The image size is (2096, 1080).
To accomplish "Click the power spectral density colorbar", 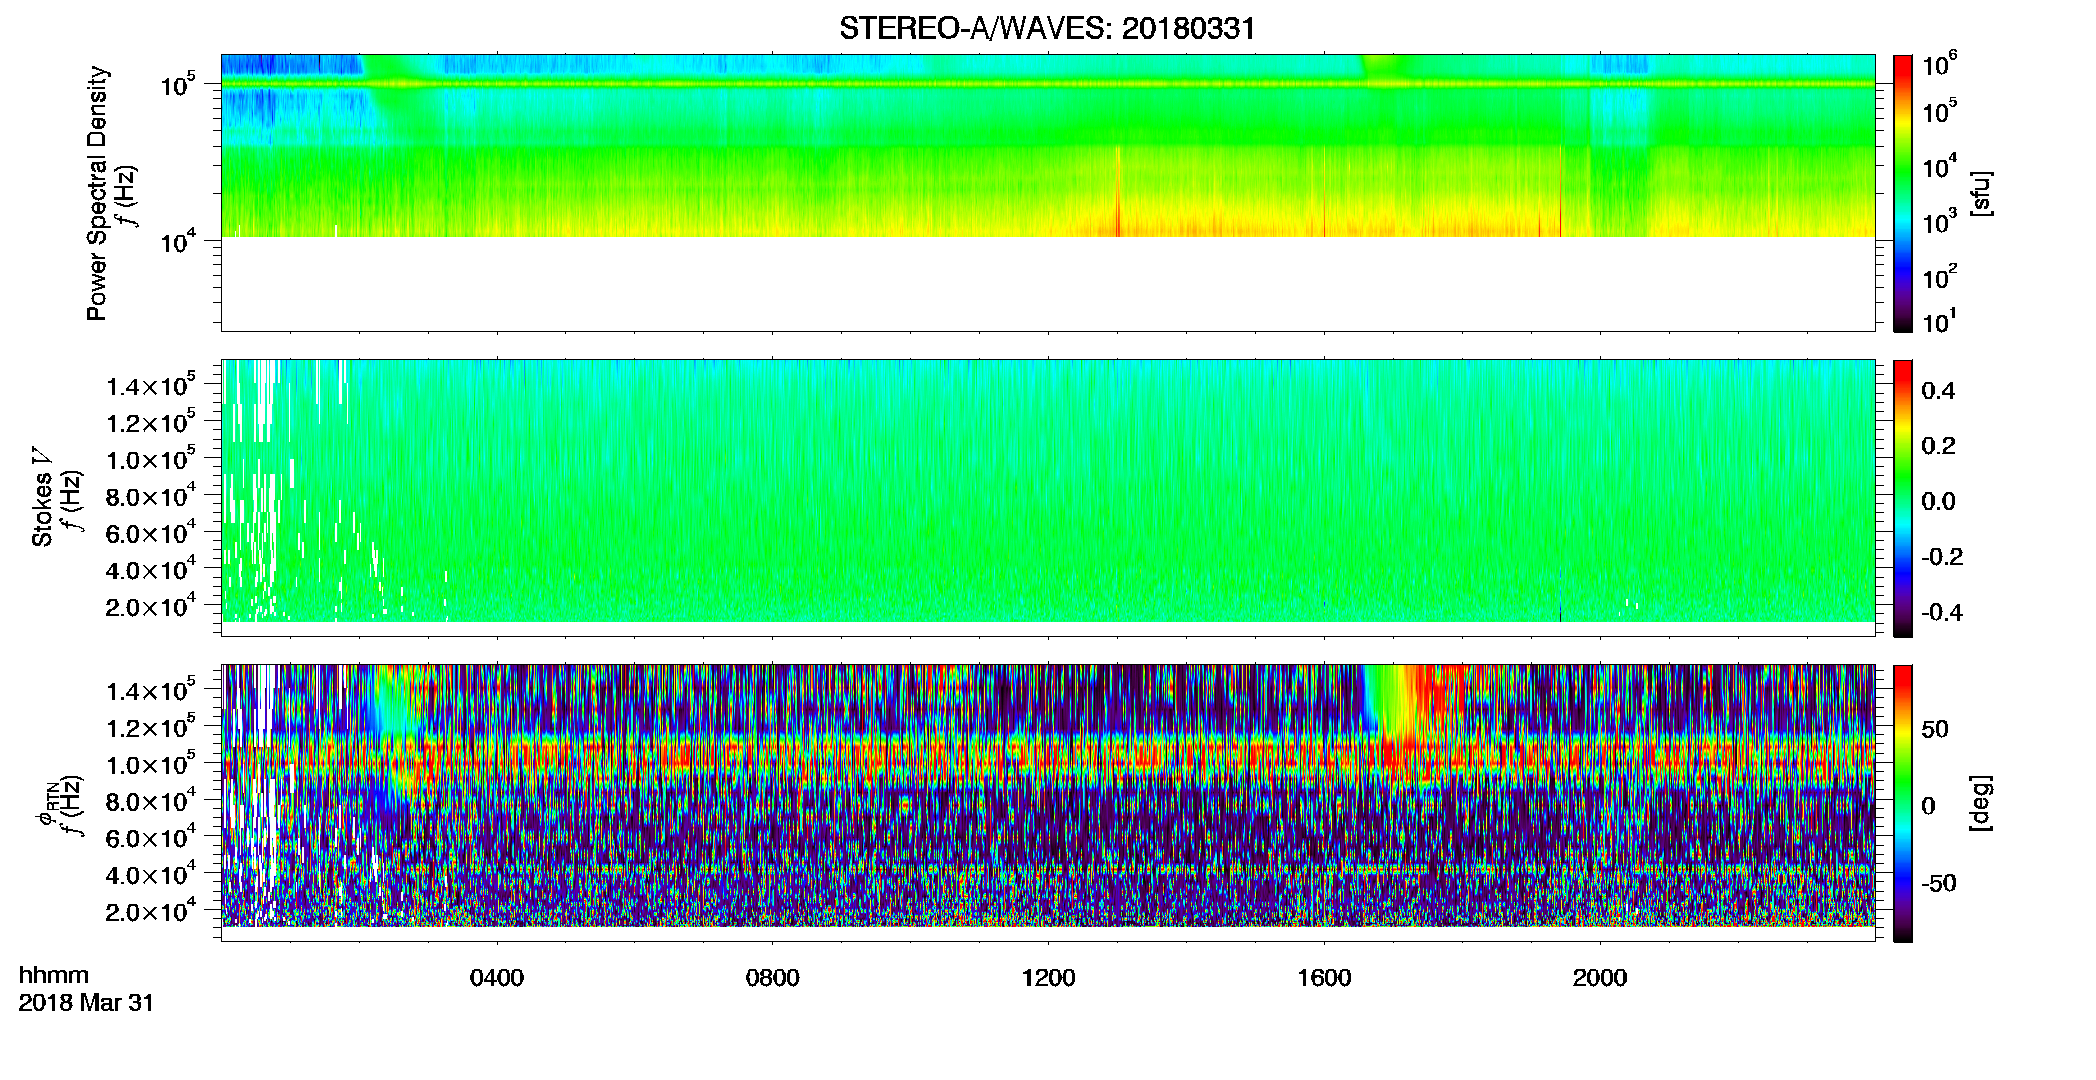I will tap(1903, 193).
